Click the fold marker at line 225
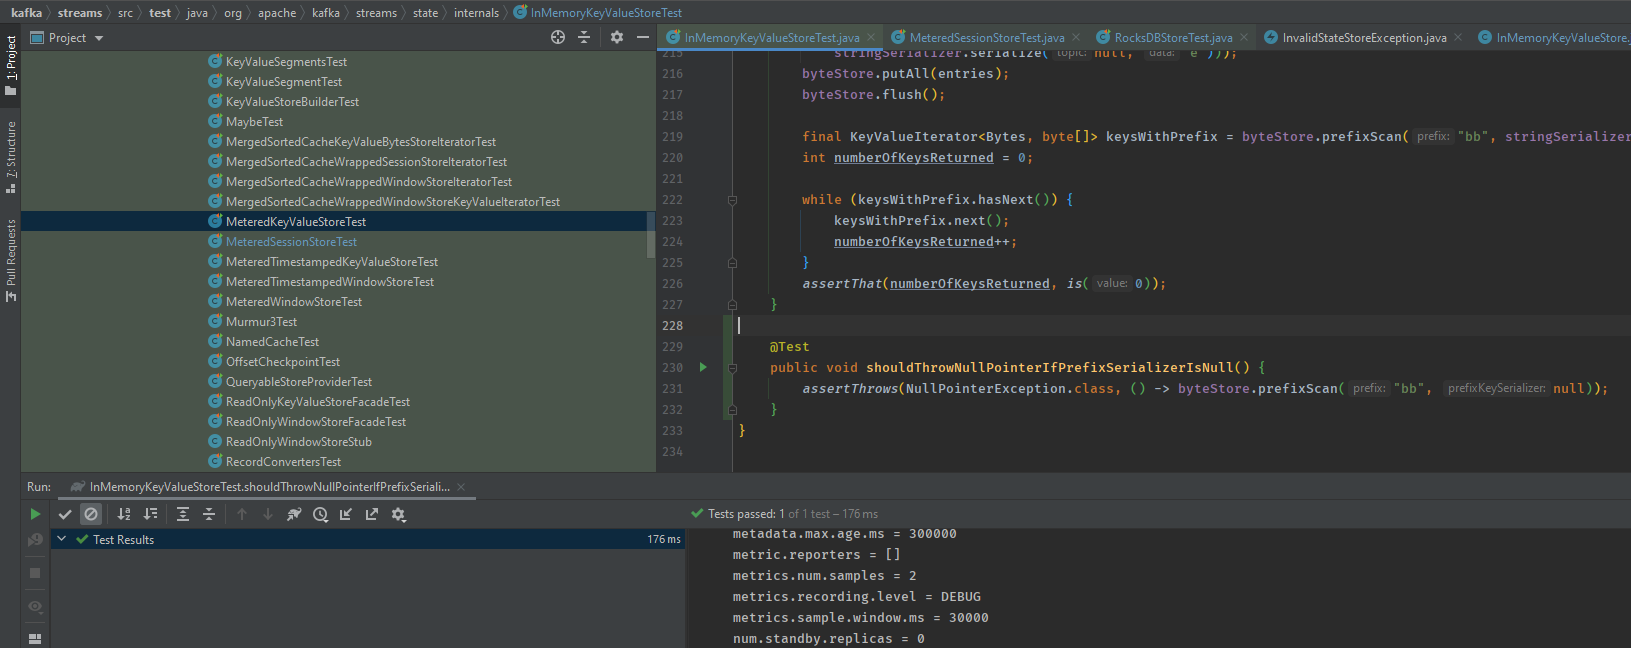Viewport: 1631px width, 648px height. (732, 263)
